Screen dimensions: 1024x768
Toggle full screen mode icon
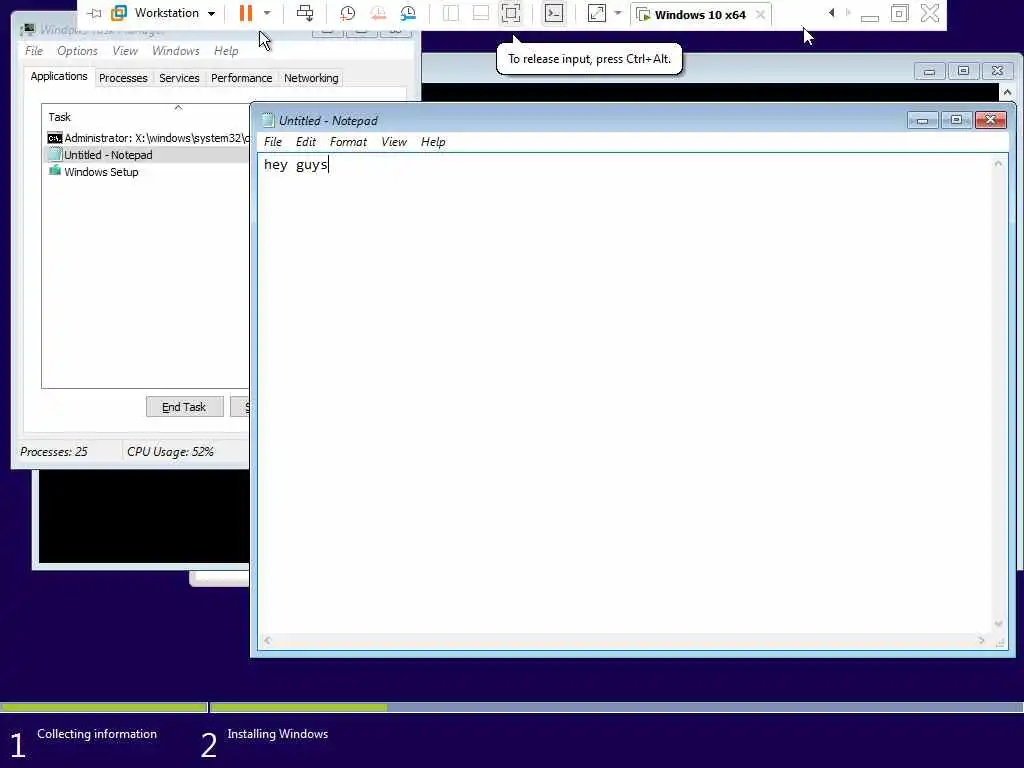511,13
